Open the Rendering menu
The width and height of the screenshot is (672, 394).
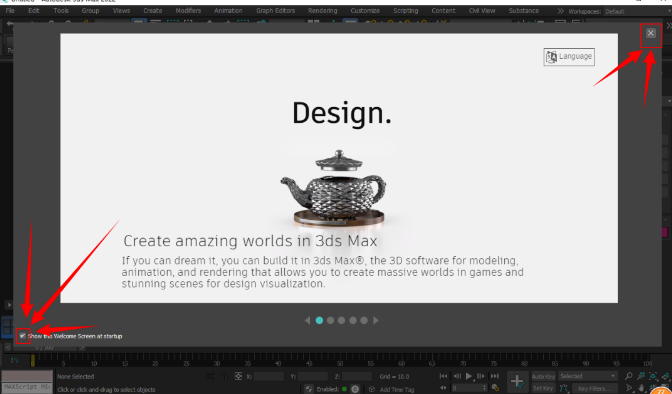tap(322, 10)
